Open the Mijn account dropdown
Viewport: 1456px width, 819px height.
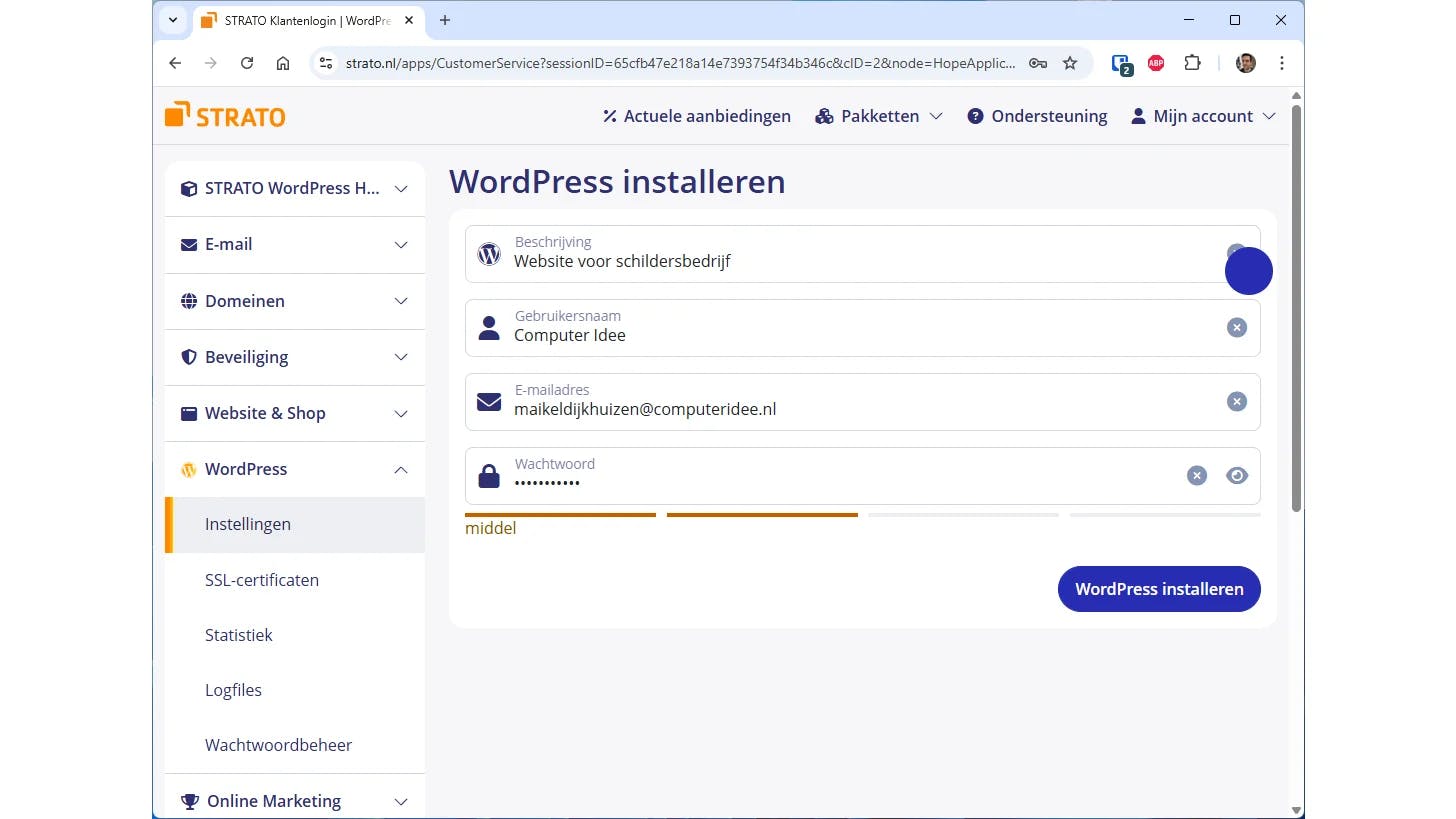[x=1203, y=116]
